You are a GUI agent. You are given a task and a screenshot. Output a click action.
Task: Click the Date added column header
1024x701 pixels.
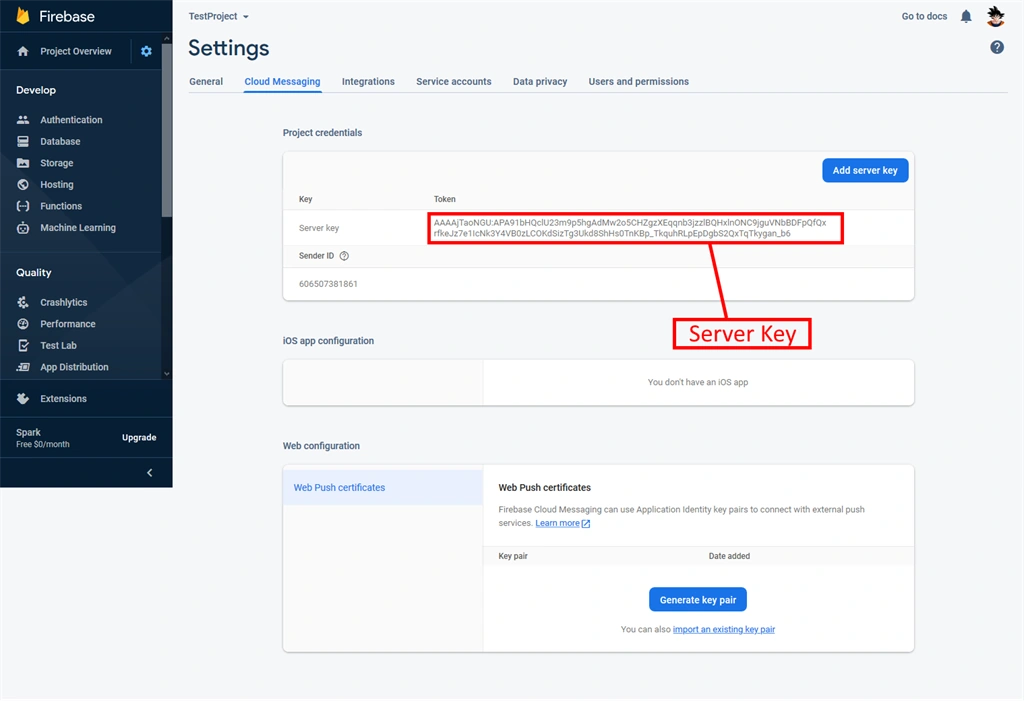tap(729, 556)
